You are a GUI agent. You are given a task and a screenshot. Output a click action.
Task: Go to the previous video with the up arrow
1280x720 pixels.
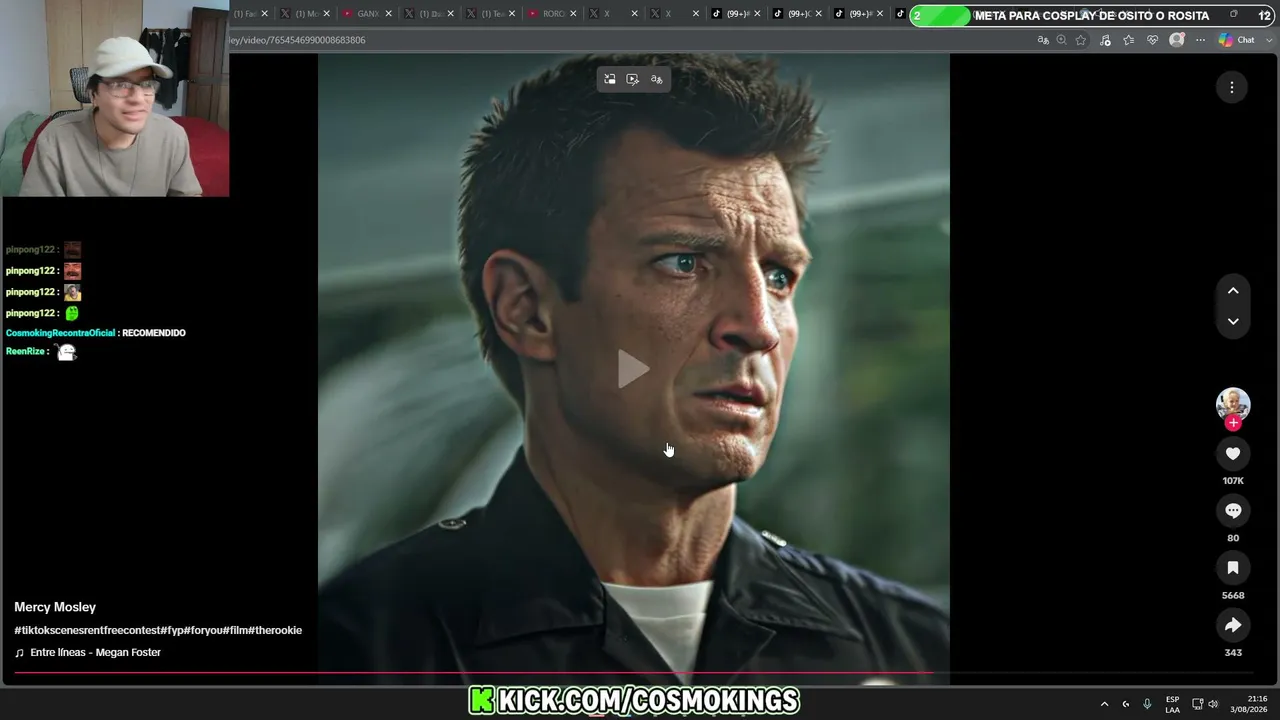pos(1233,290)
